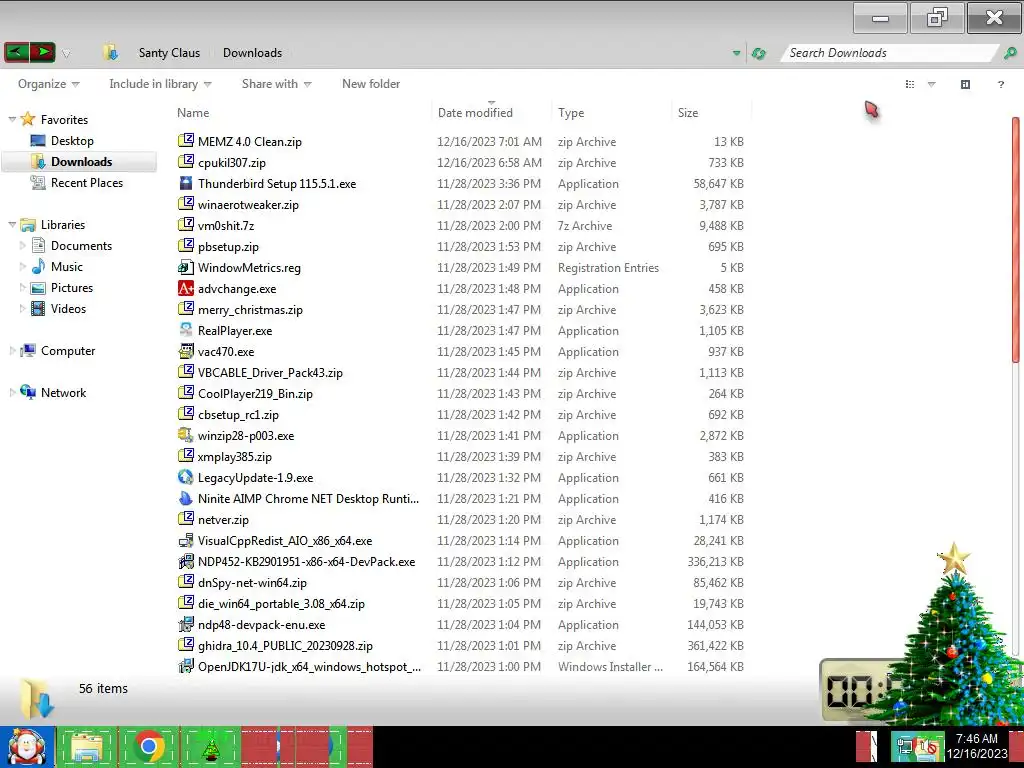
Task: Expand the Videos library
Action: click(x=22, y=308)
